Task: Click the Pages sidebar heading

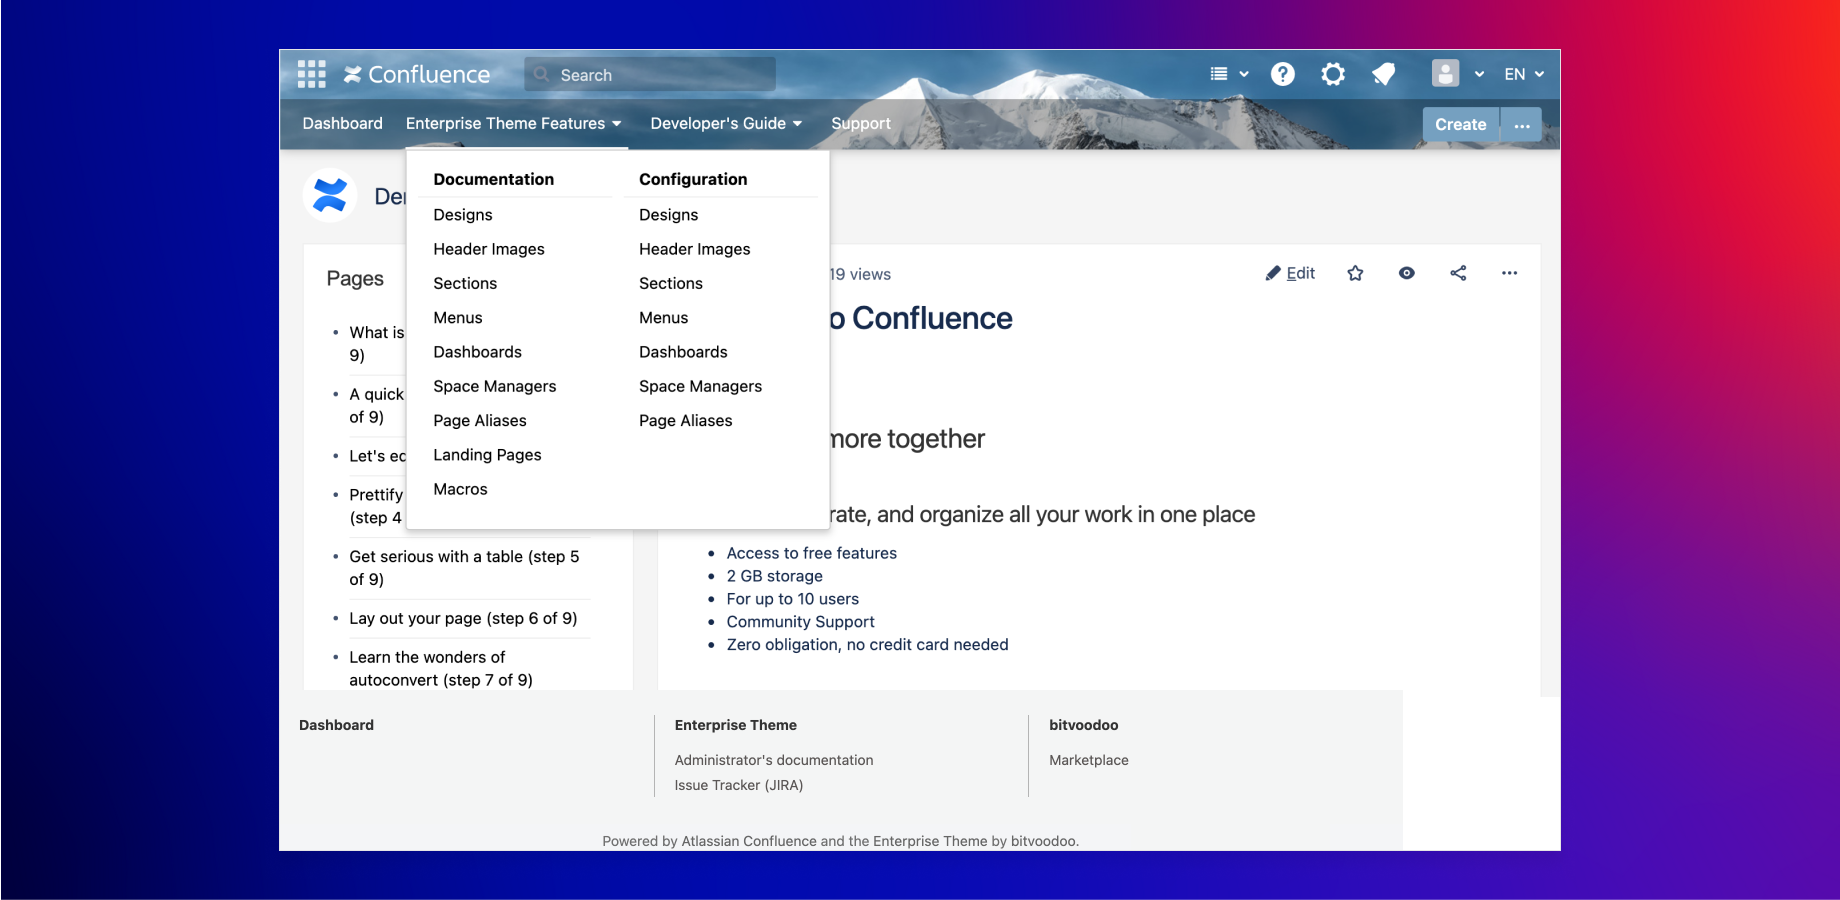Action: 355,279
